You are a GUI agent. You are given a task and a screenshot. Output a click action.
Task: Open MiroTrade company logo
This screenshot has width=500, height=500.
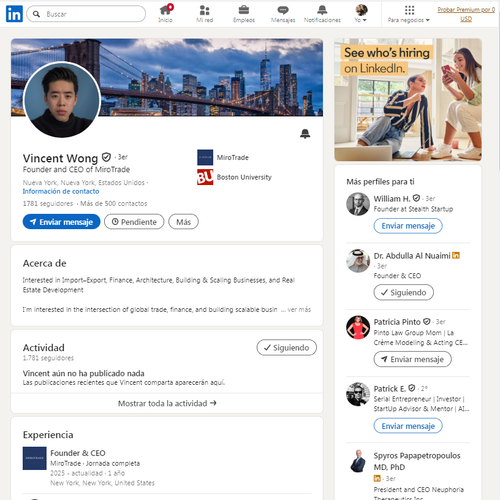(x=205, y=157)
